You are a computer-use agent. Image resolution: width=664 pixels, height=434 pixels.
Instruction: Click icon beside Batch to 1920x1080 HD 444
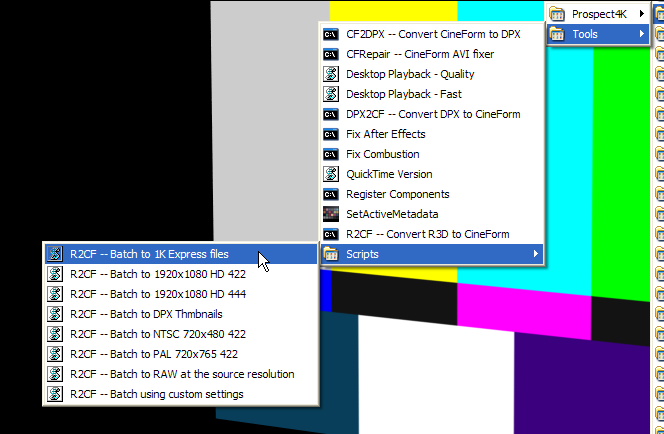tap(55, 294)
